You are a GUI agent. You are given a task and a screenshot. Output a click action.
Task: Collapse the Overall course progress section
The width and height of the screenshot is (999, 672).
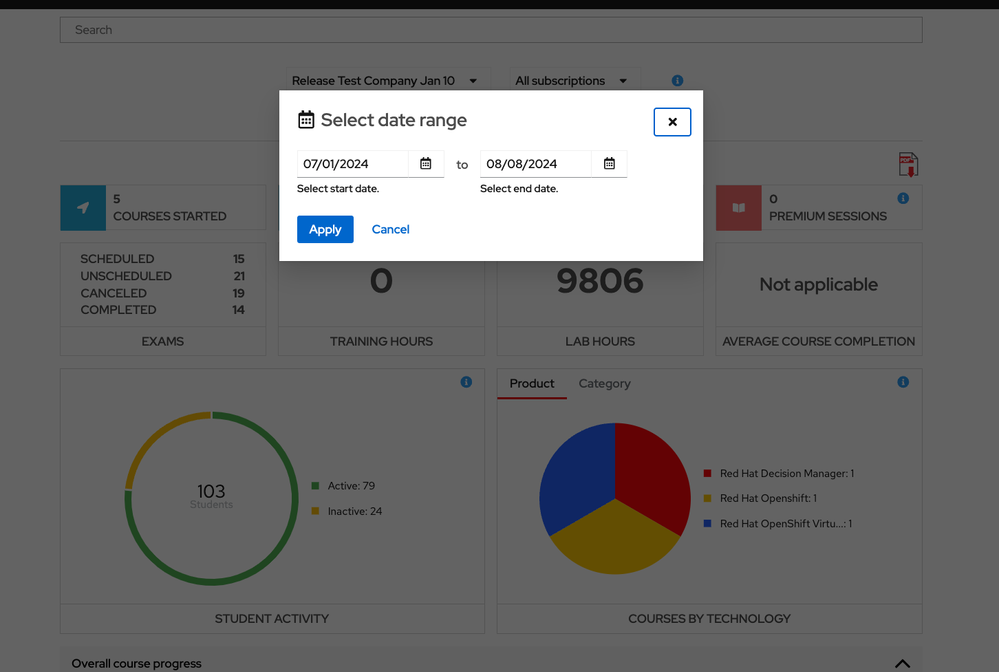(902, 664)
